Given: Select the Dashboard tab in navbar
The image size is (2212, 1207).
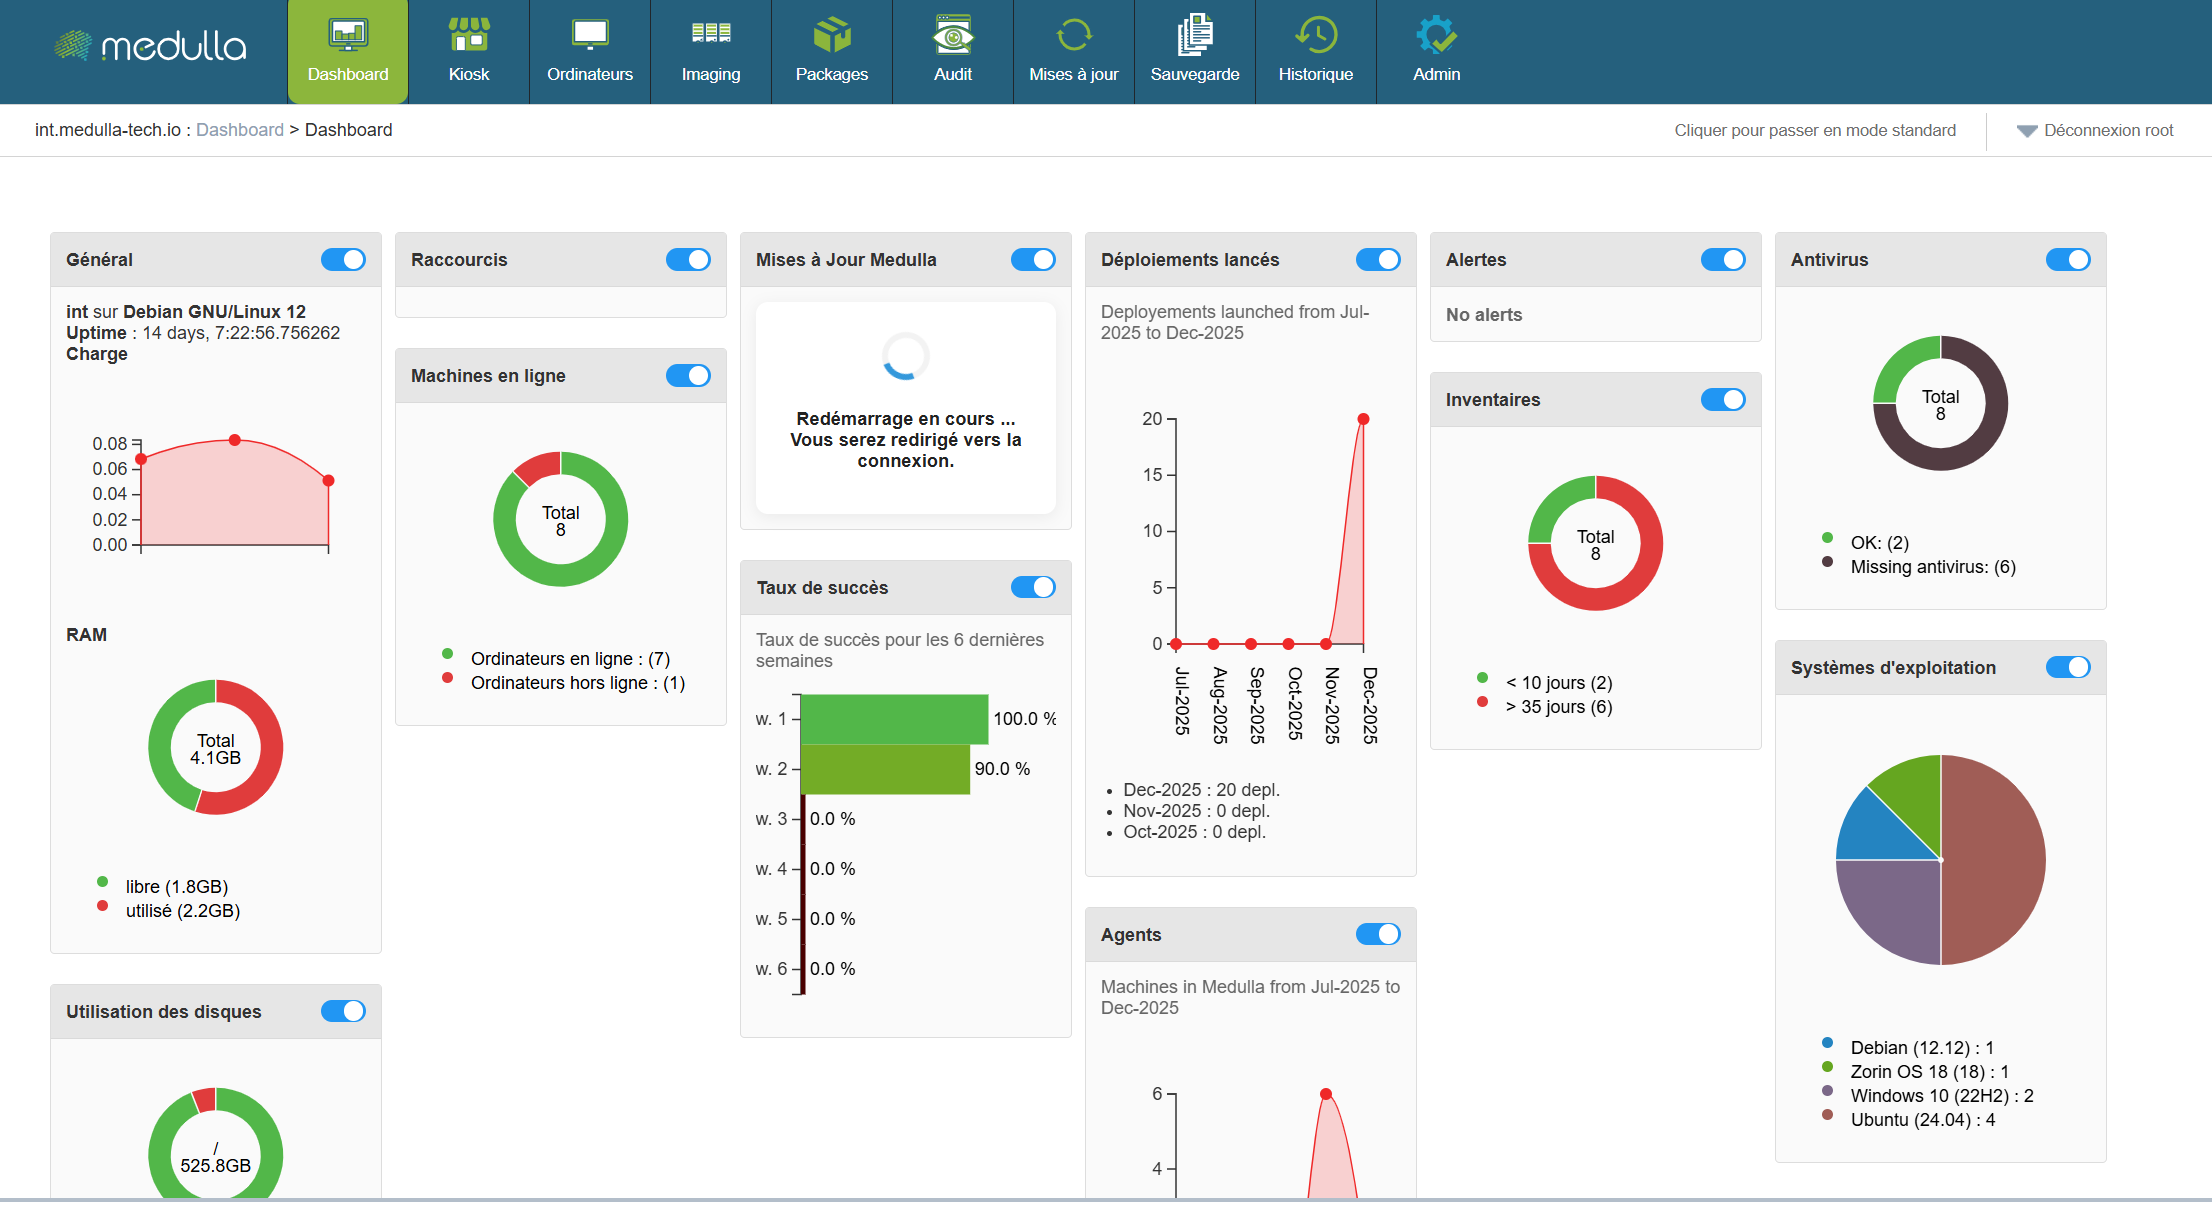Looking at the screenshot, I should coord(347,52).
